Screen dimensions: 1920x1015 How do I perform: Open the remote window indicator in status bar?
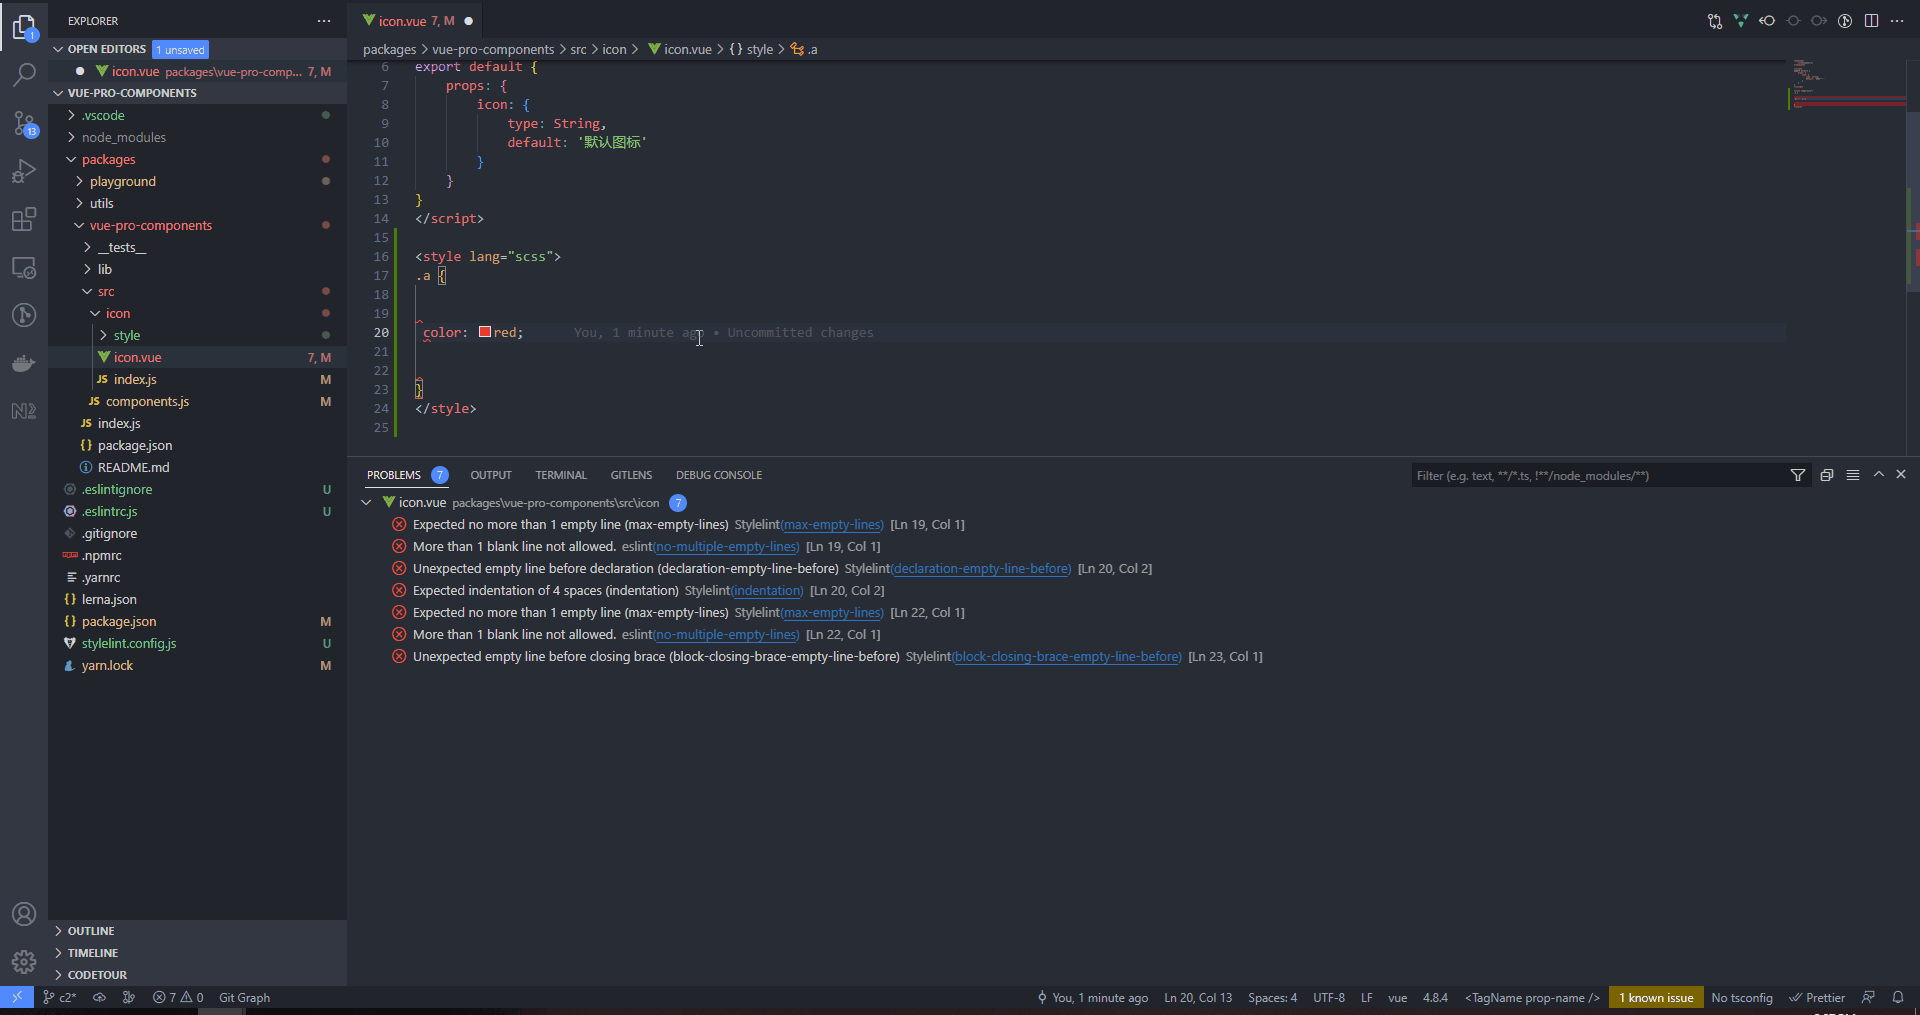pyautogui.click(x=17, y=998)
